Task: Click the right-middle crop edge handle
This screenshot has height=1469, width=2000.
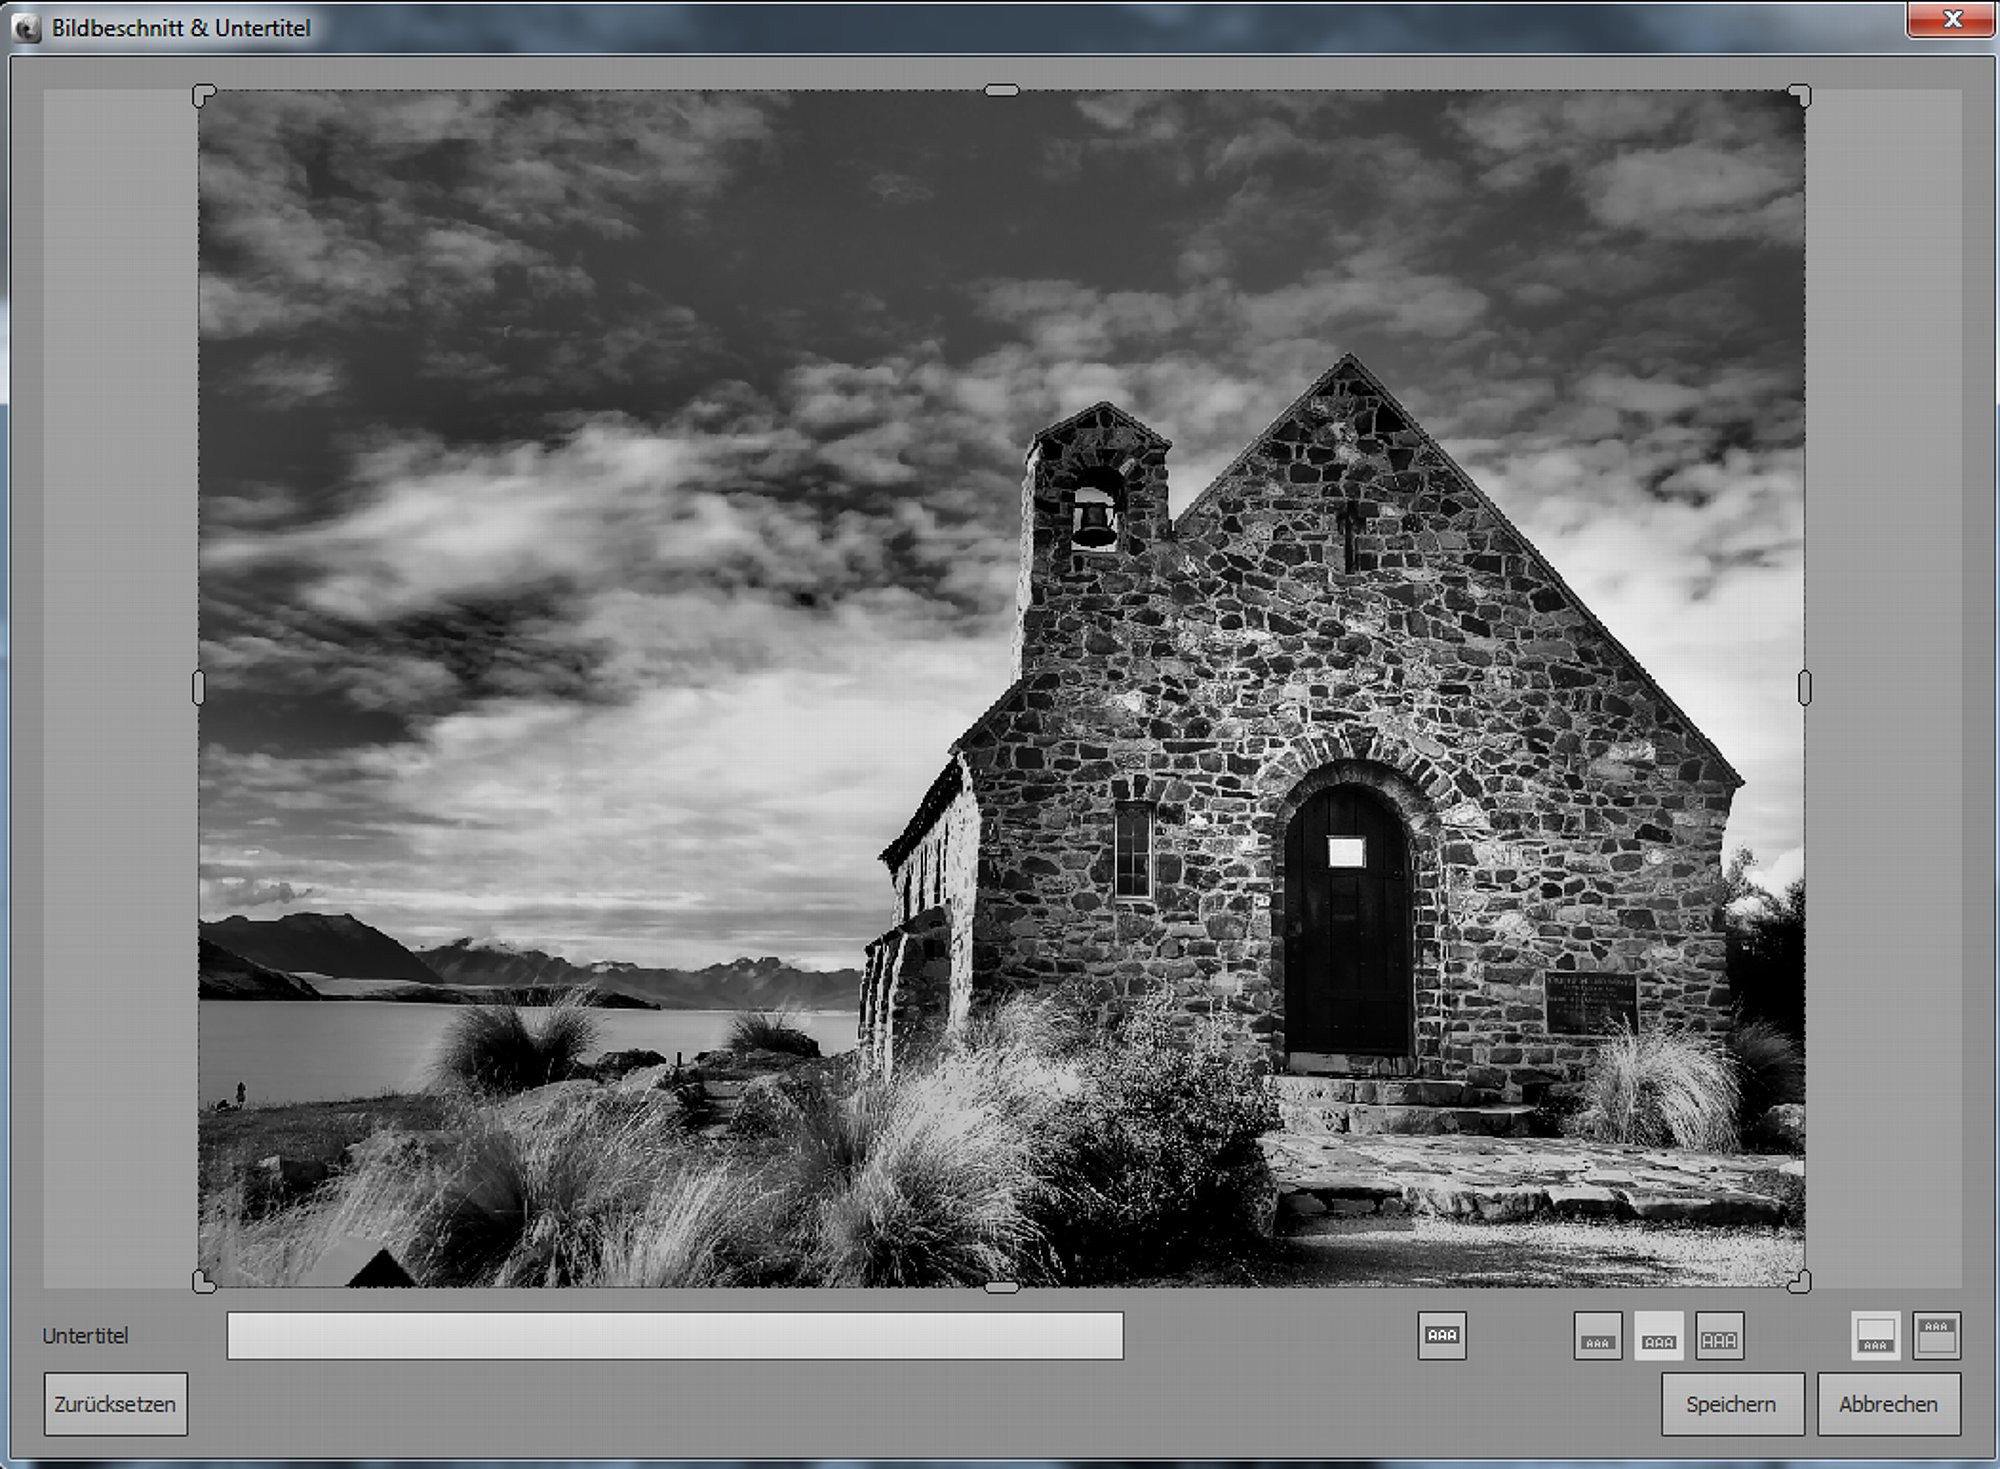Action: tap(1804, 688)
